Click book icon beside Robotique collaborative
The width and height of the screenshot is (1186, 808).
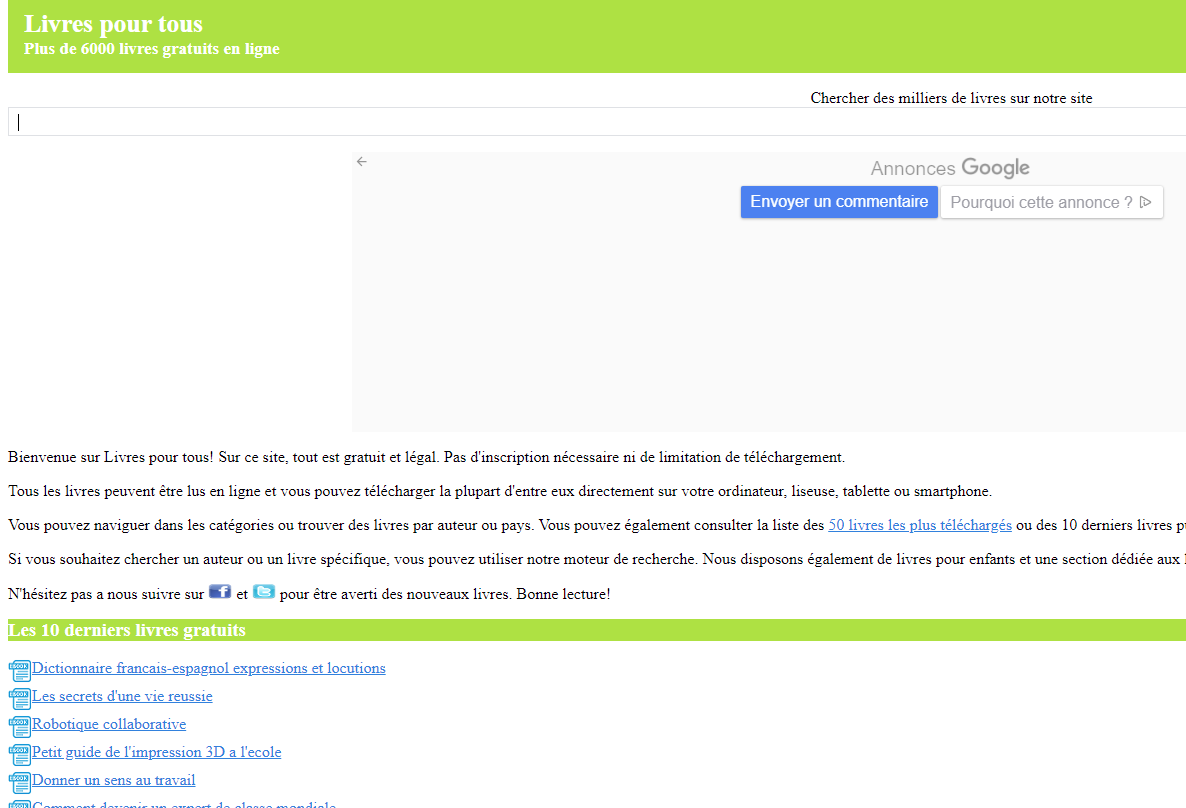tap(20, 726)
